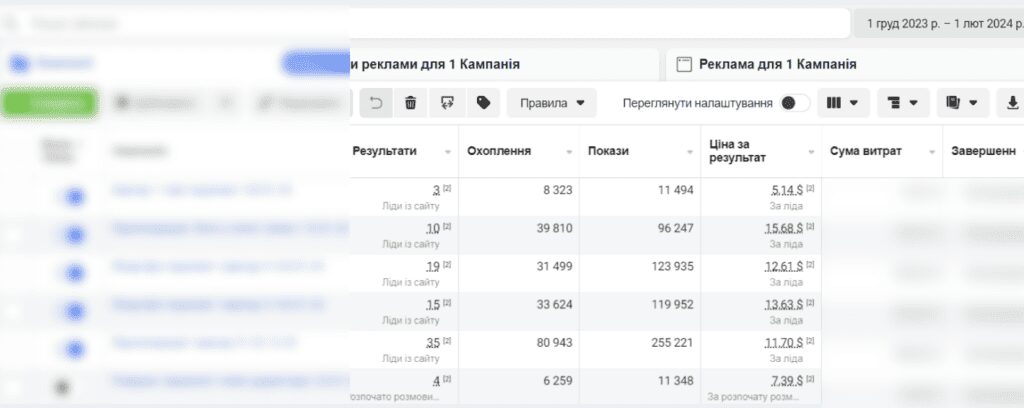Viewport: 1024px width, 408px height.
Task: Click the results value 3
Action: coord(436,191)
